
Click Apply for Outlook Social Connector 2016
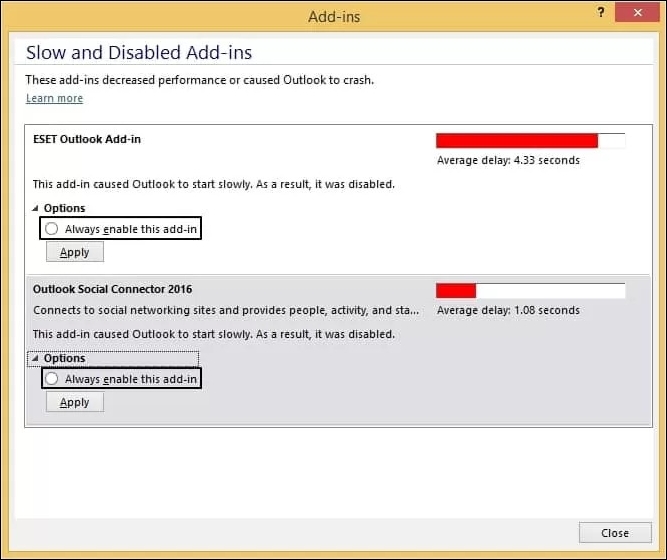coord(75,402)
